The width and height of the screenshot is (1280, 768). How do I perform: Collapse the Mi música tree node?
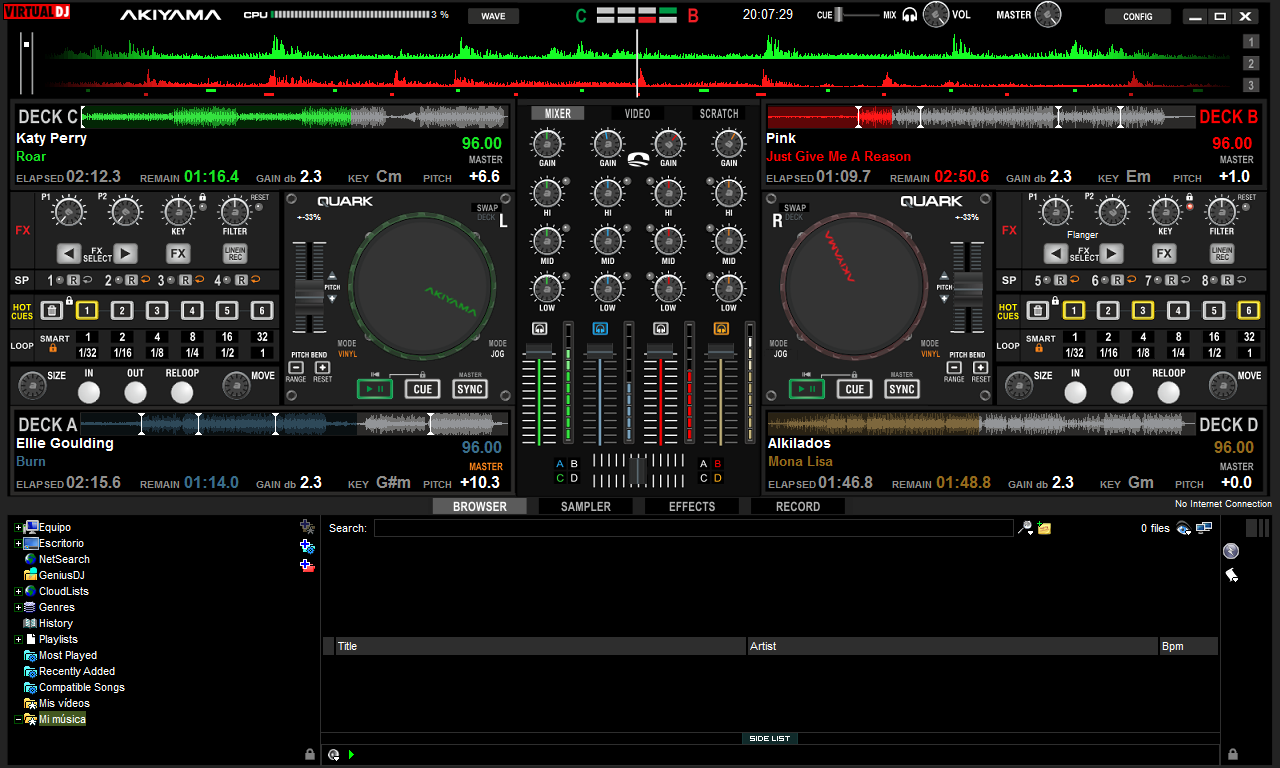click(18, 719)
